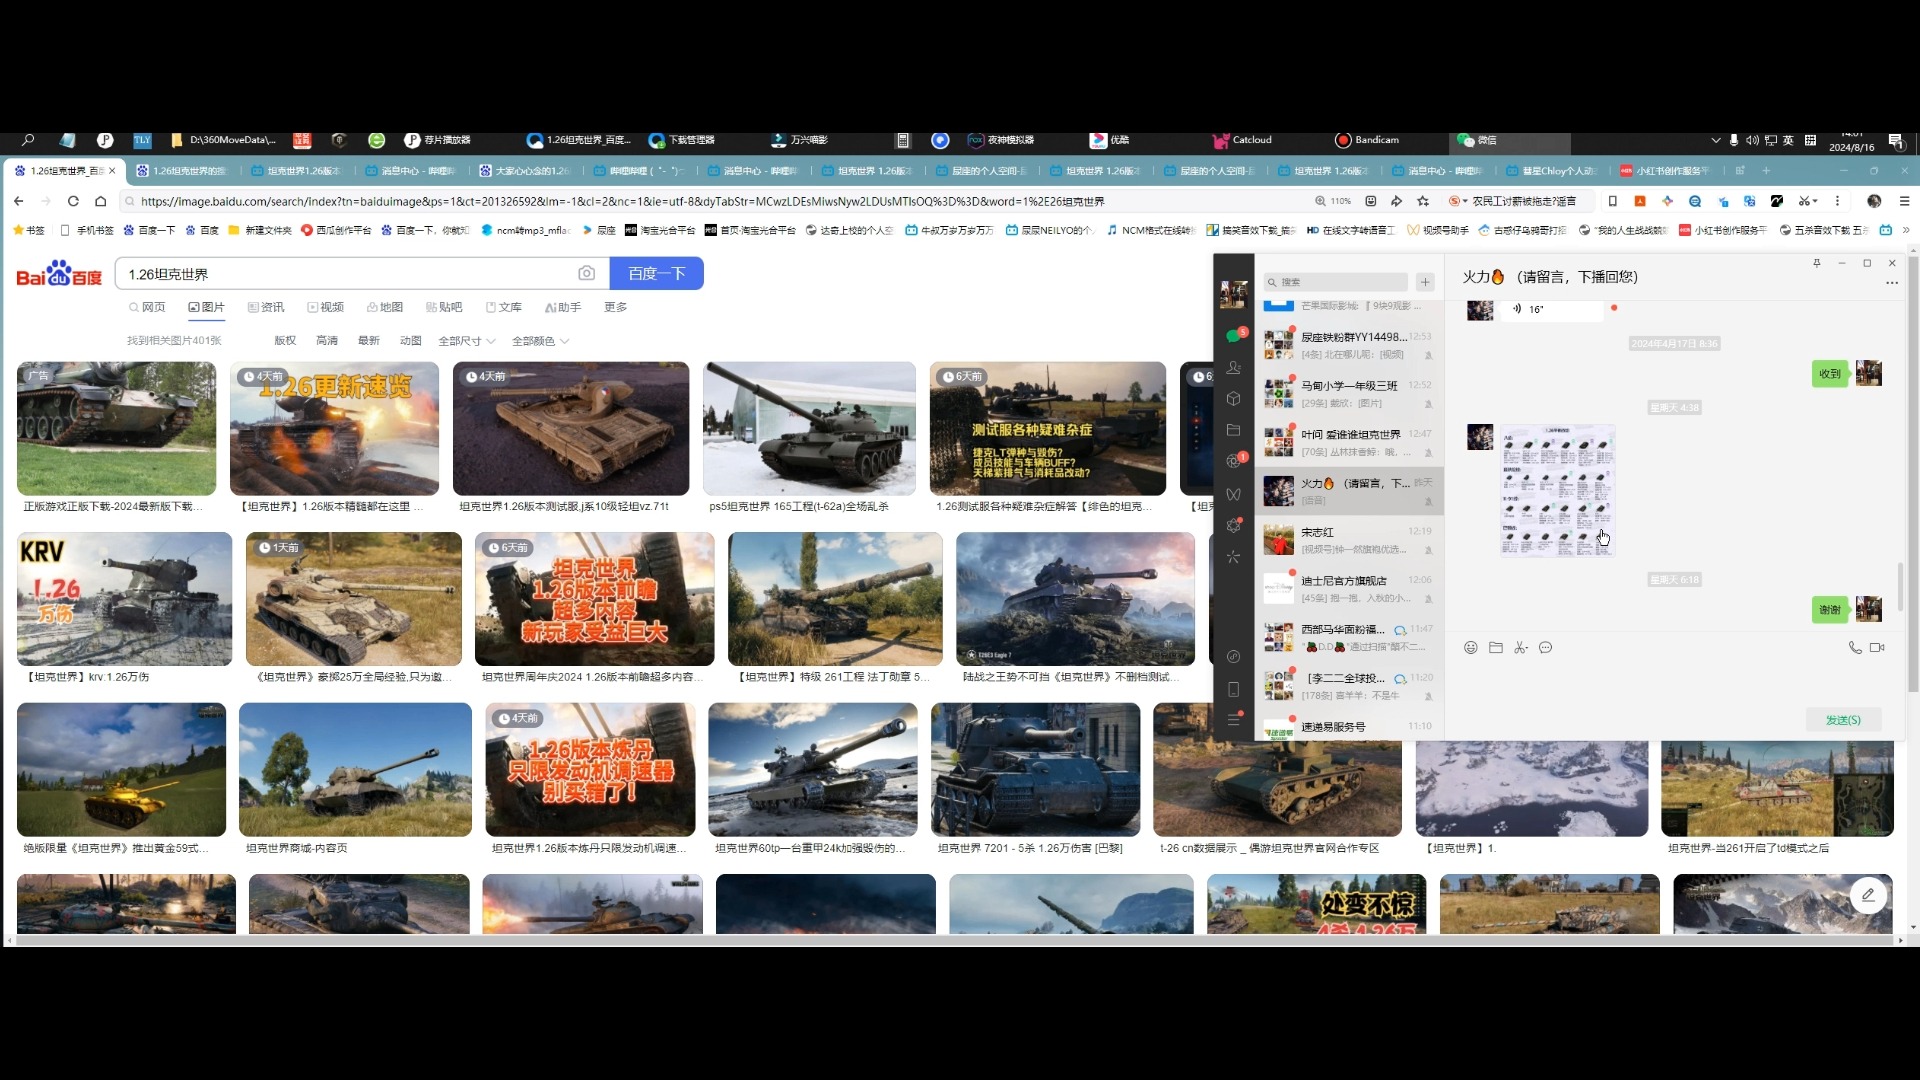The height and width of the screenshot is (1080, 1920).
Task: Click plus button beside WeChat search
Action: (x=1425, y=282)
